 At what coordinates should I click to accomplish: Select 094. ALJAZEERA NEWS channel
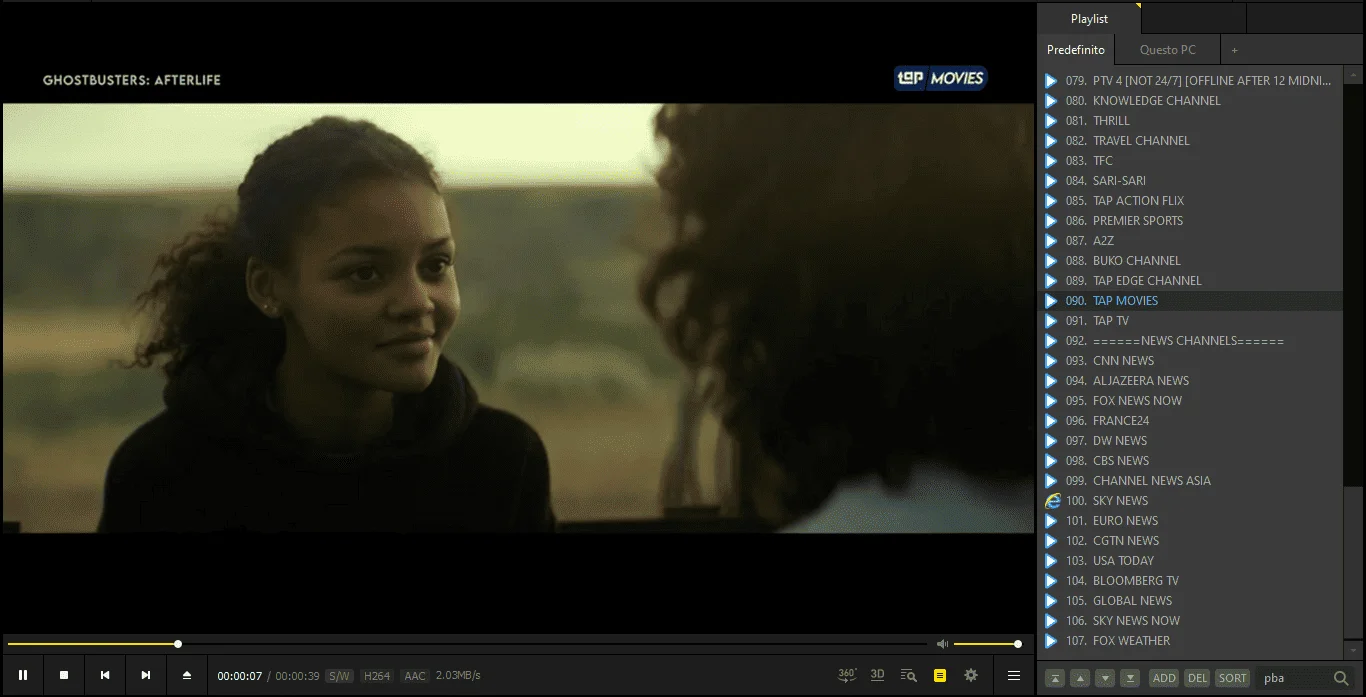(1190, 381)
